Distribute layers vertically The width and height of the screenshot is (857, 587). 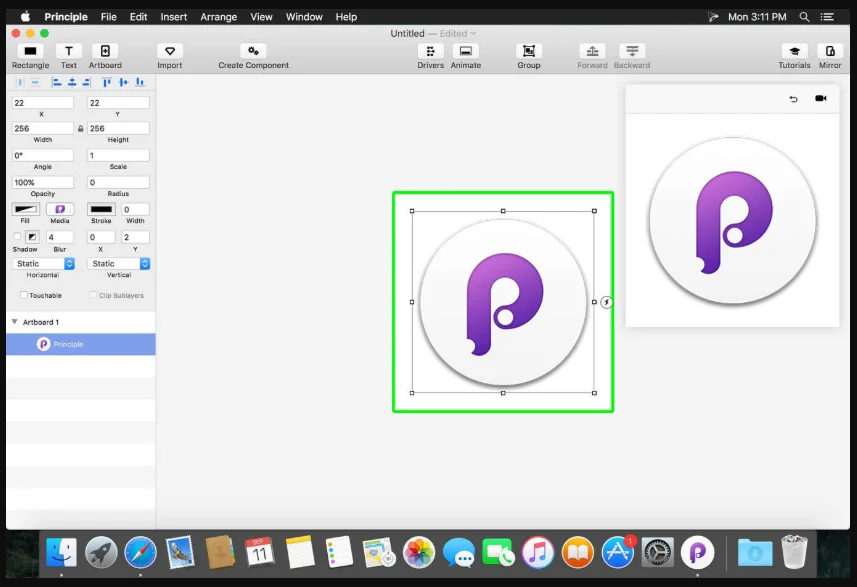point(35,83)
